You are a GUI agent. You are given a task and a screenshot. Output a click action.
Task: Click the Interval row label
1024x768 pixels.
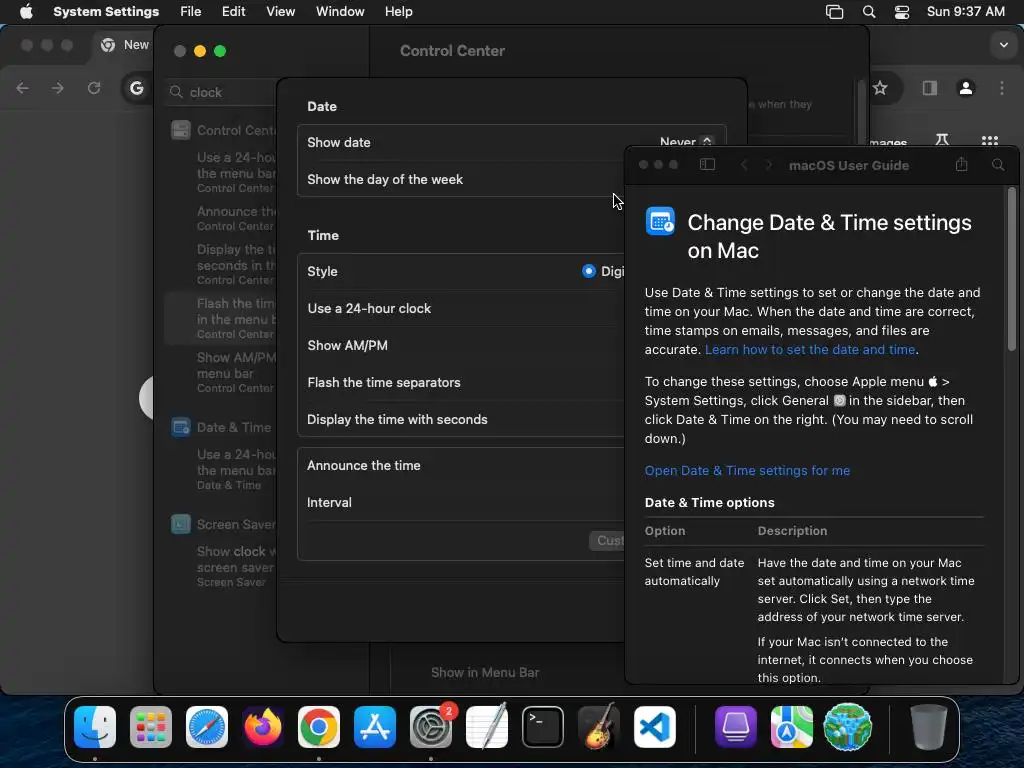coord(329,502)
